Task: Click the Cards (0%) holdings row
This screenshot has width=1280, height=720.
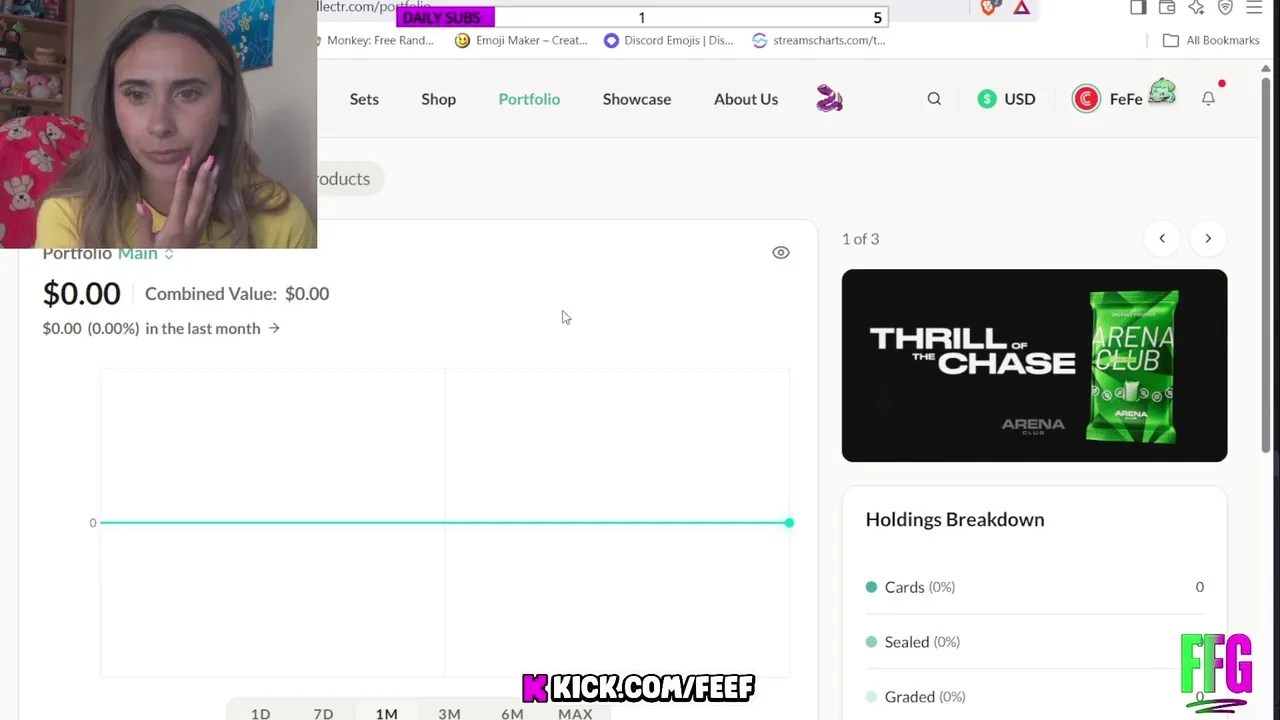Action: 1034,587
